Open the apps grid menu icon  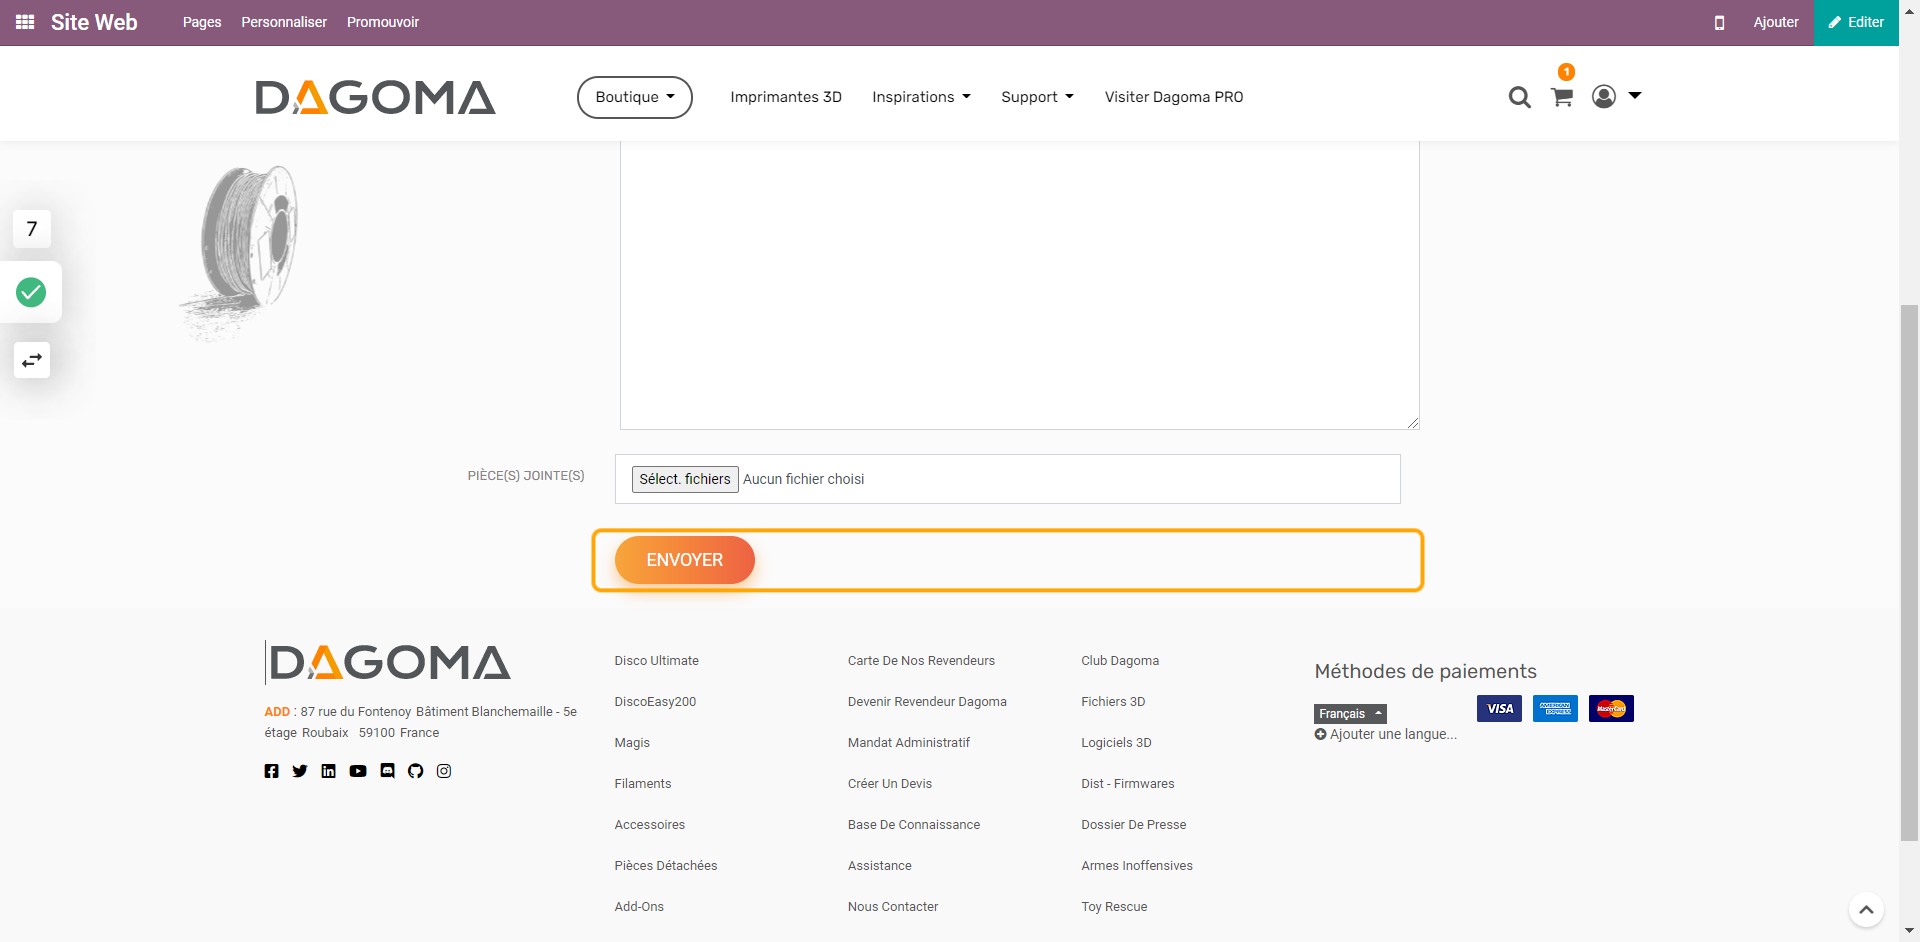(25, 22)
